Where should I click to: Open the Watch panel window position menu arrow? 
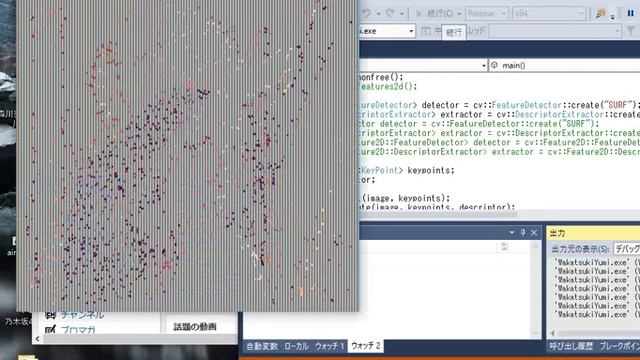click(x=512, y=233)
